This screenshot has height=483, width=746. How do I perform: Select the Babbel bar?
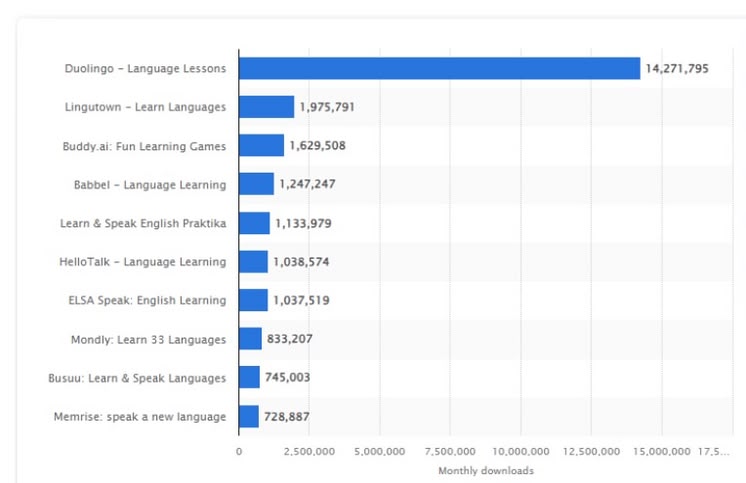click(256, 184)
